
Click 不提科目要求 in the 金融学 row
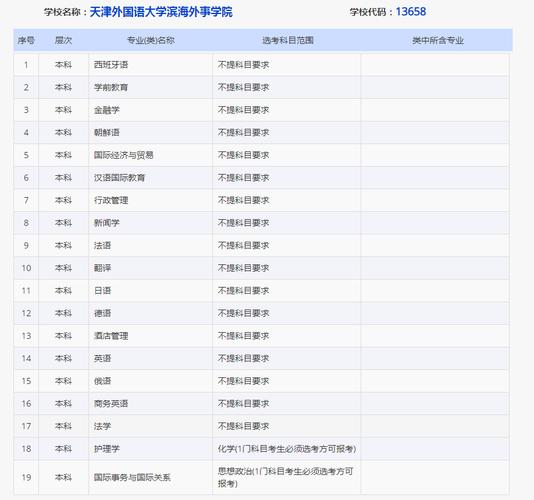coord(244,110)
